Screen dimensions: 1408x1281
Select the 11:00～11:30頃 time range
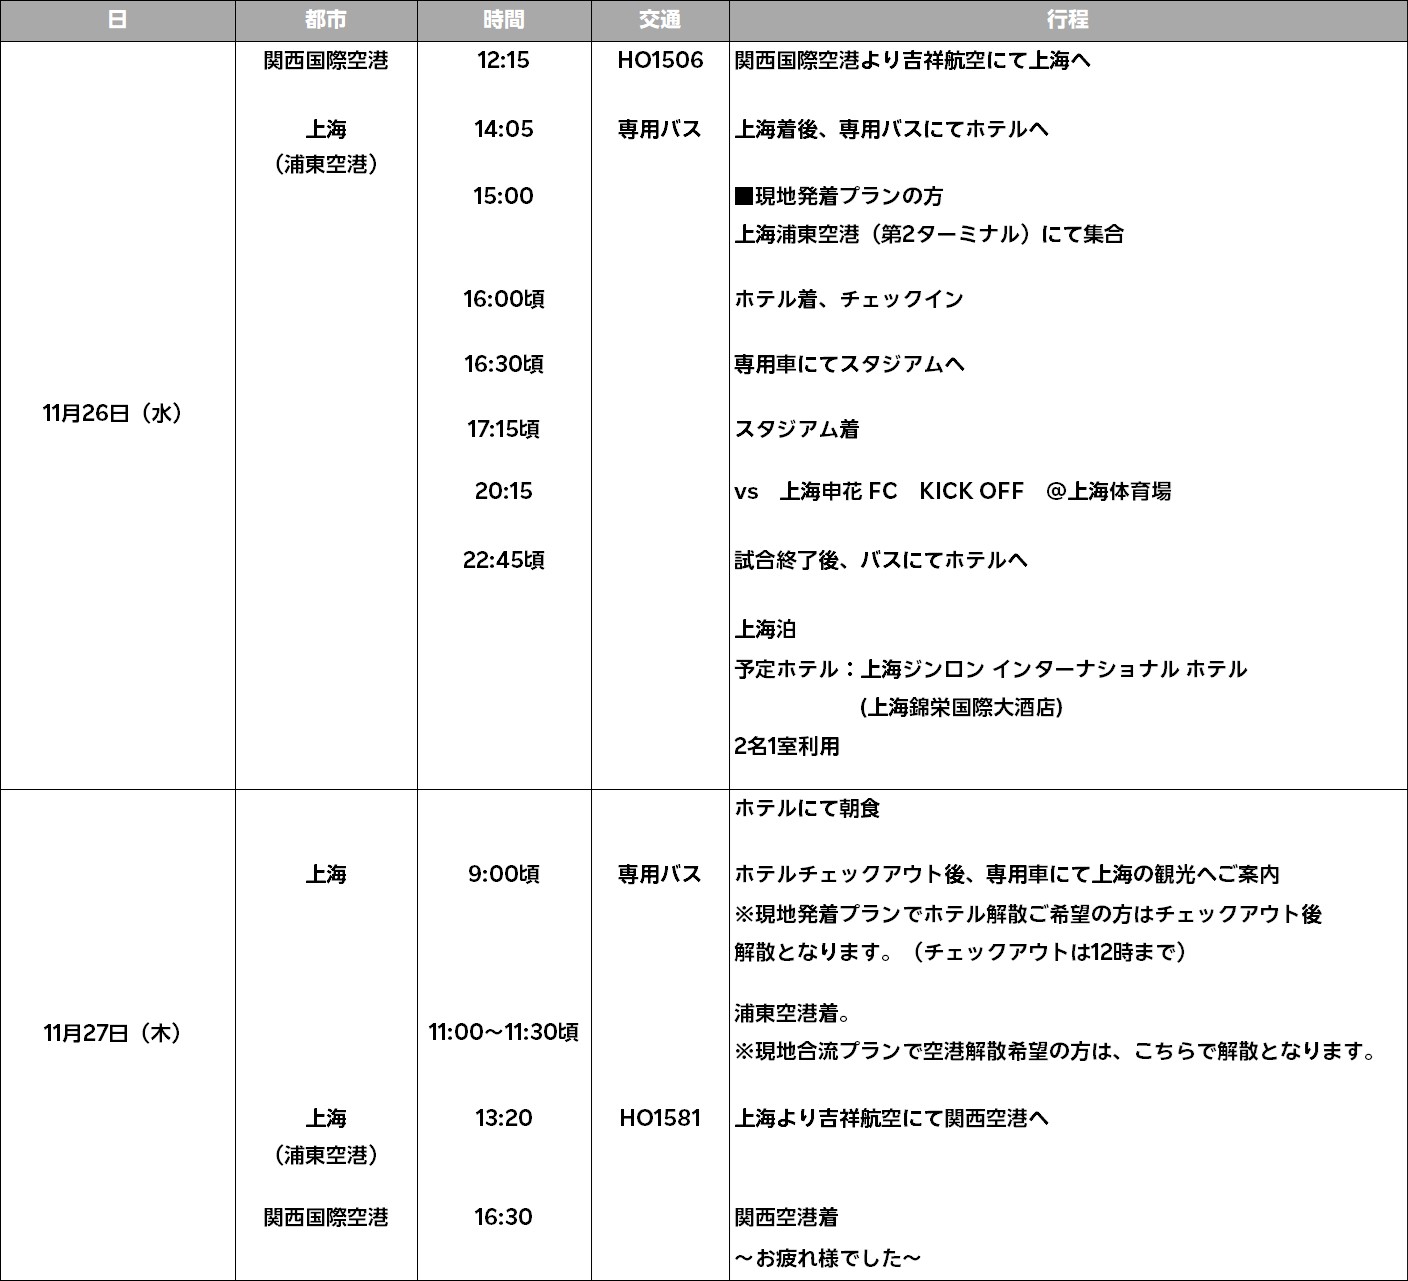click(x=503, y=1032)
